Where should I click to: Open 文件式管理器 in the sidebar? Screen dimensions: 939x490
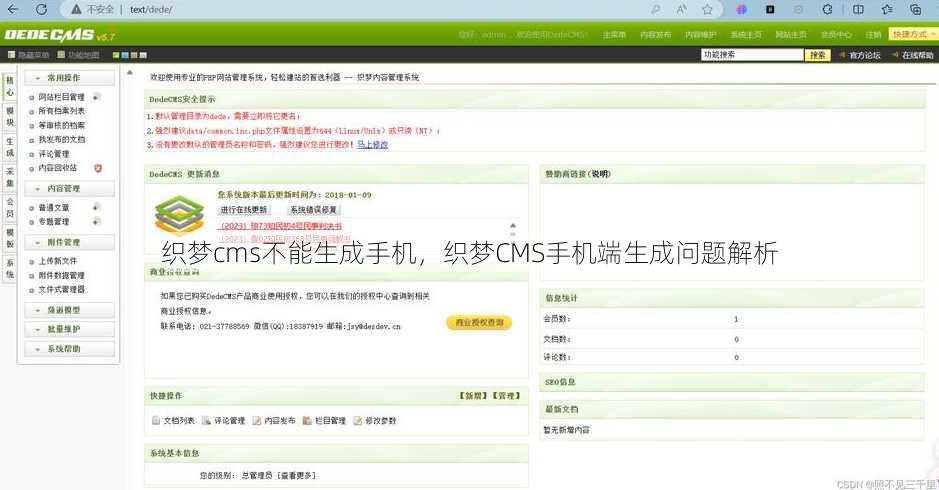point(62,289)
